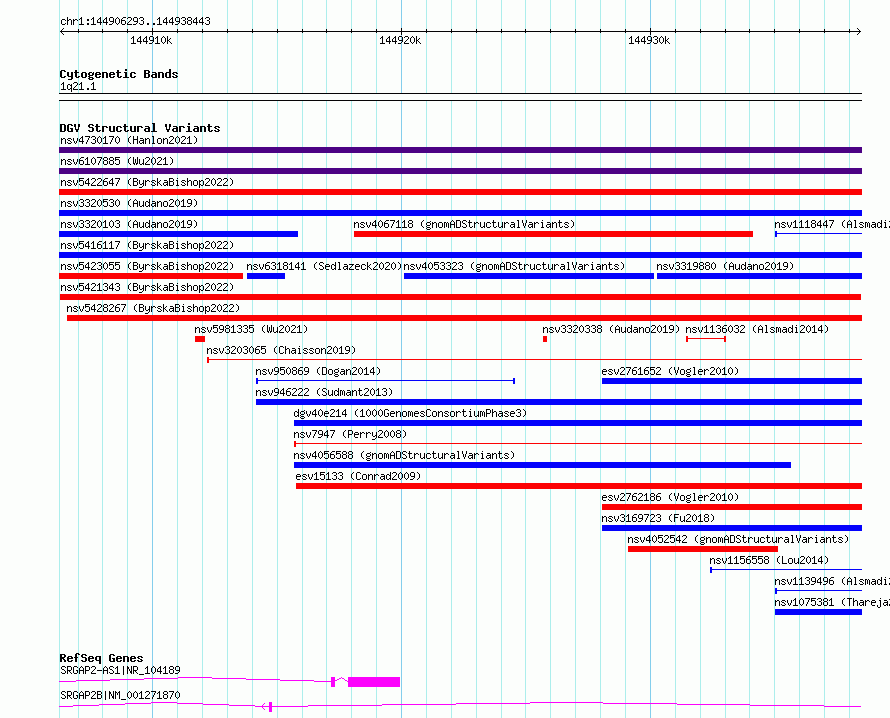The height and width of the screenshot is (718, 890).
Task: Select the 1q21.1 band label
Action: point(78,87)
